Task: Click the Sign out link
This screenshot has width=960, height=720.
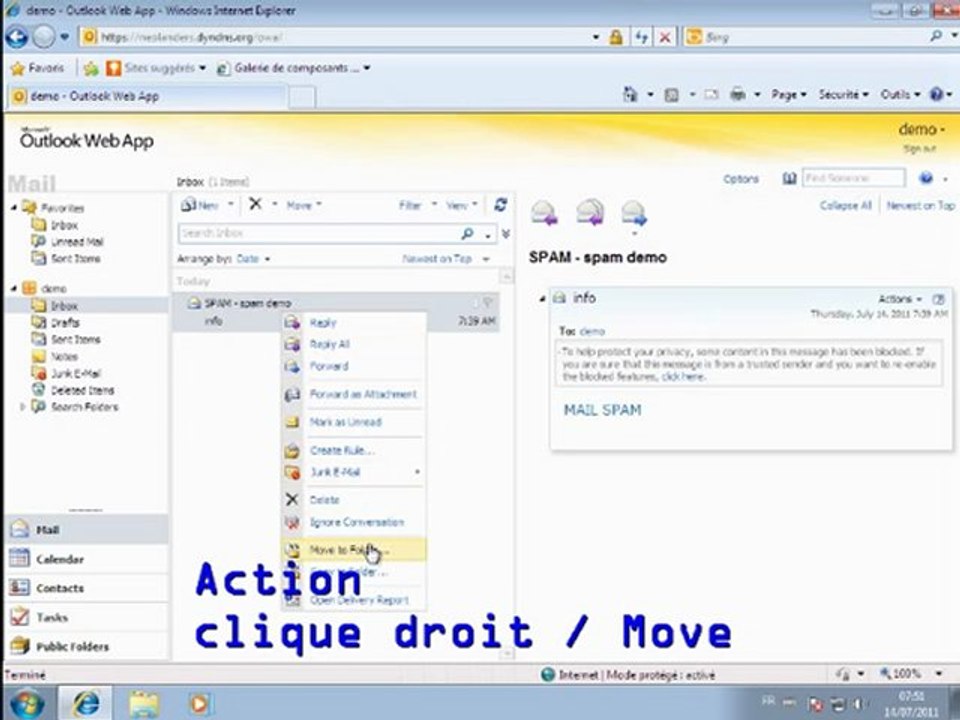Action: tap(919, 149)
